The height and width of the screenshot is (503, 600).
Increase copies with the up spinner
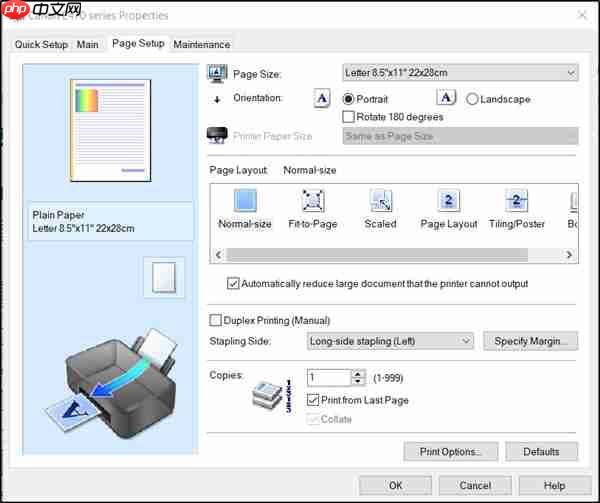358,374
